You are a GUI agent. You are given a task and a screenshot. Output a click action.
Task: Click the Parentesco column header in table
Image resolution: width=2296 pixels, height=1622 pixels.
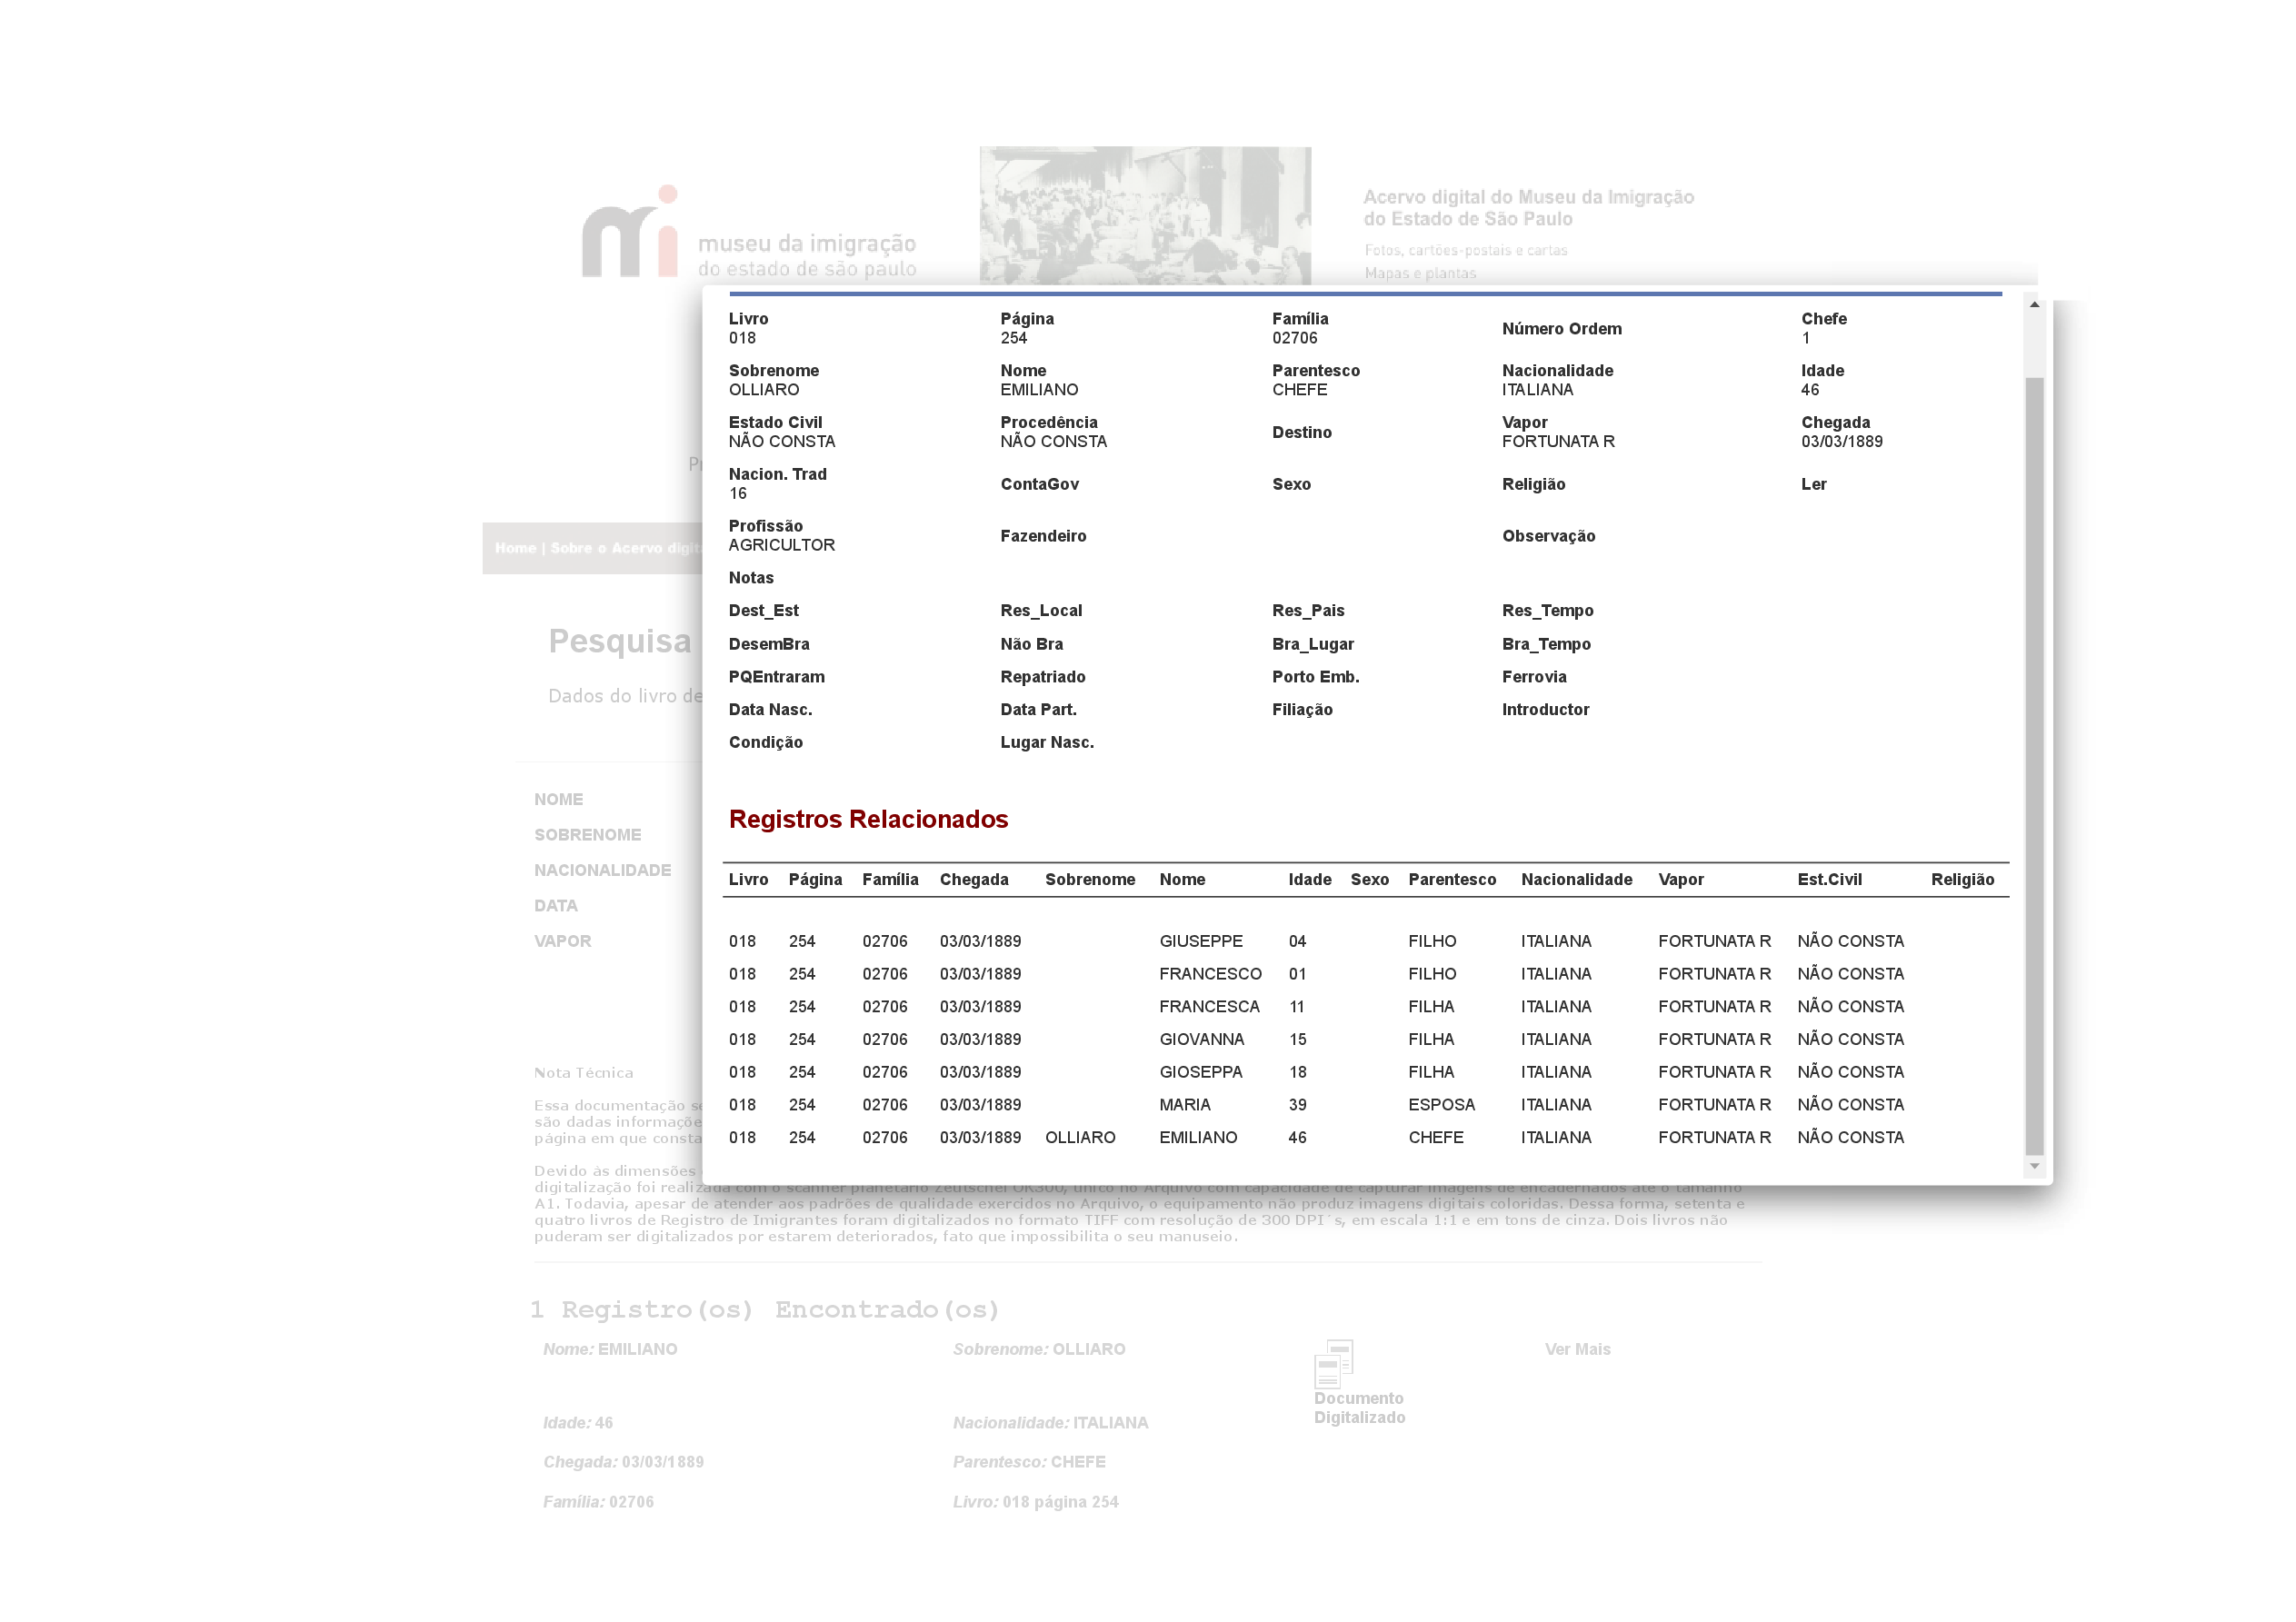[1452, 879]
